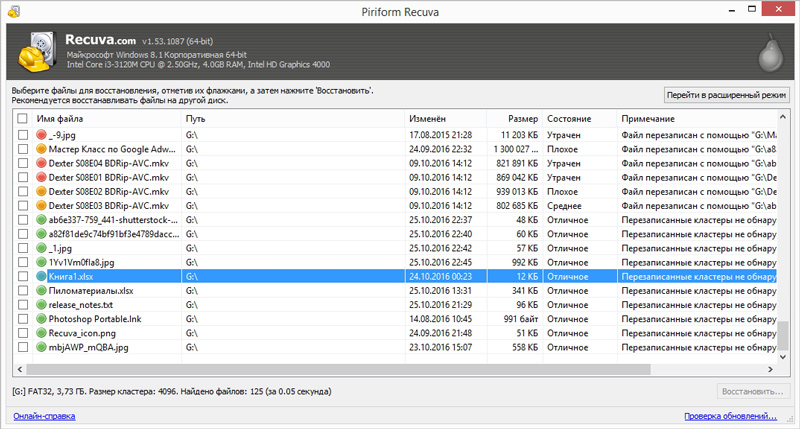Sort by the Состояние column header
800x429 pixels.
[580, 118]
